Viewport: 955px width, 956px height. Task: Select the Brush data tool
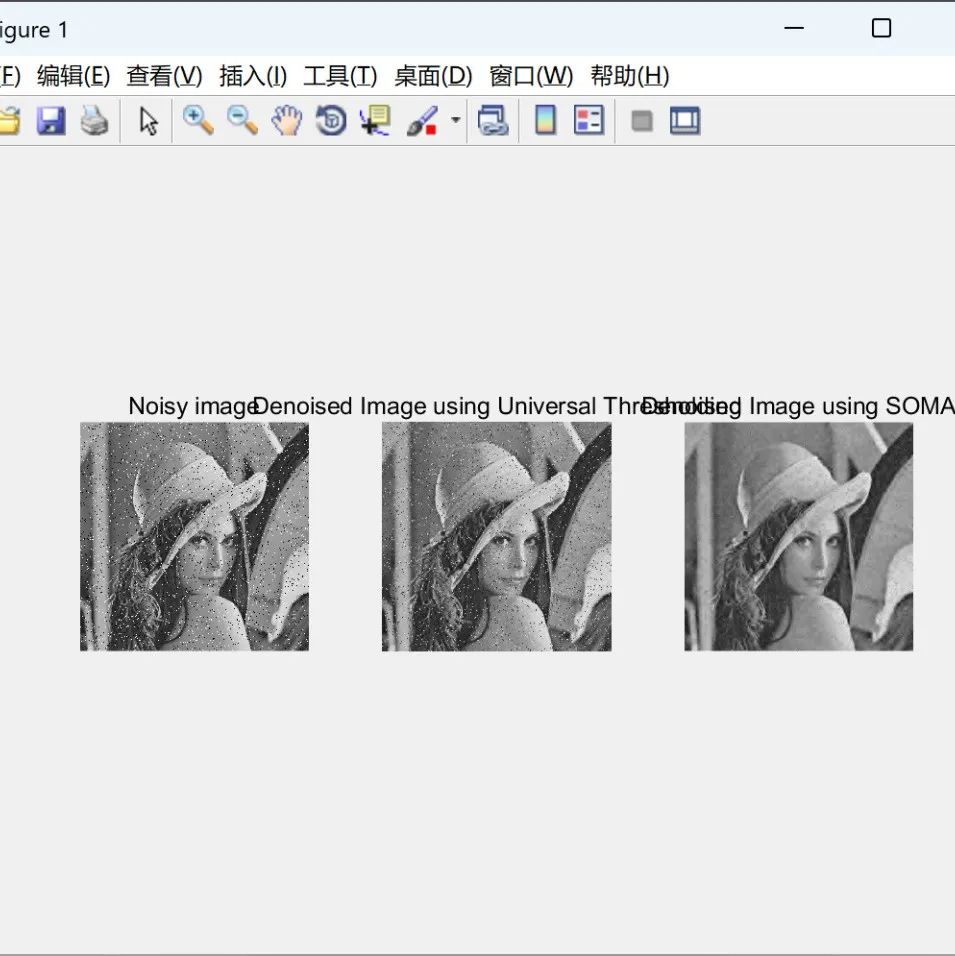[422, 120]
